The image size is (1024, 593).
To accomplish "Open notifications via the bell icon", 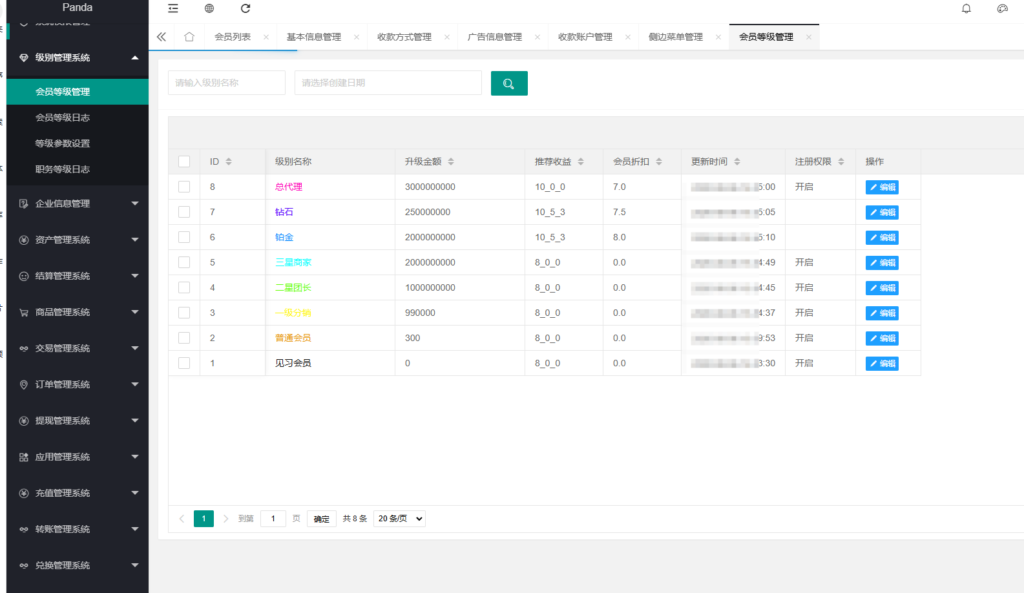I will [966, 8].
